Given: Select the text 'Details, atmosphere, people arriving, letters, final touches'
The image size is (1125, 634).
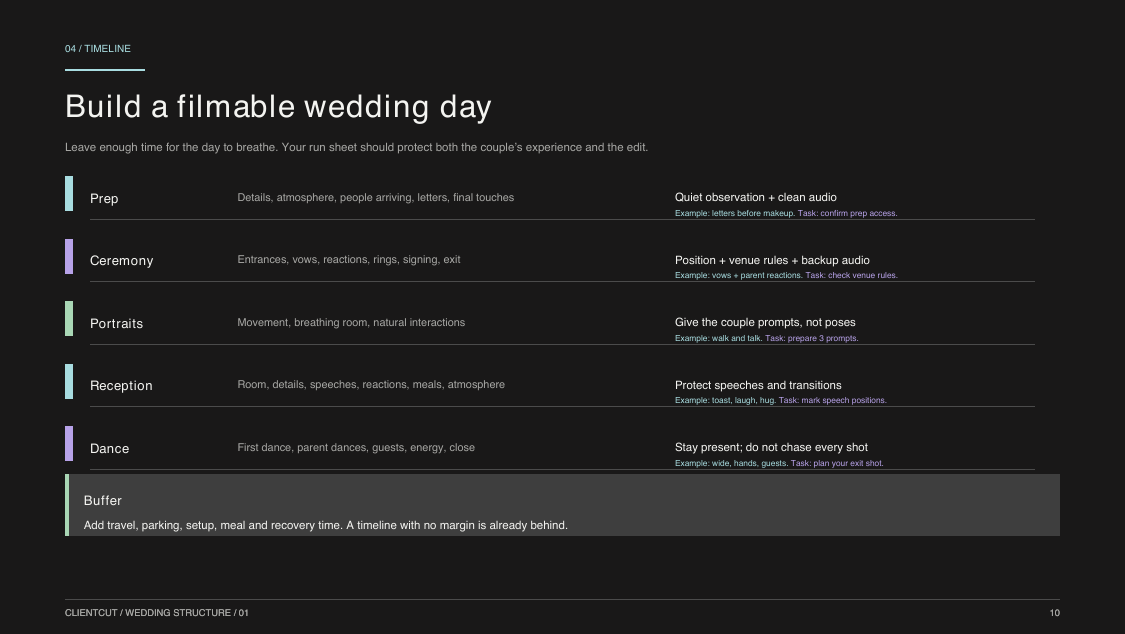Looking at the screenshot, I should tap(375, 197).
